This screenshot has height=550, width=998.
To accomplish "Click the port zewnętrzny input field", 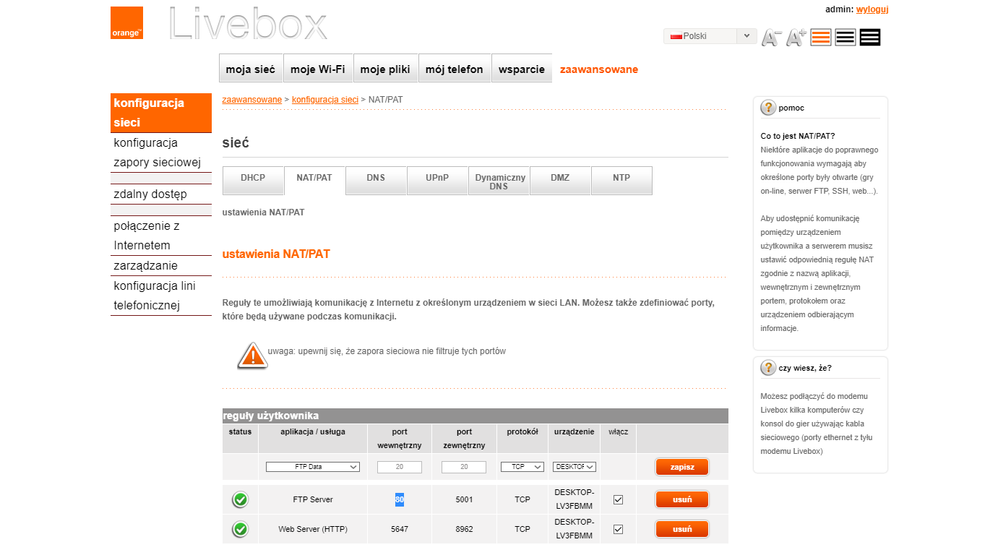I will click(463, 467).
